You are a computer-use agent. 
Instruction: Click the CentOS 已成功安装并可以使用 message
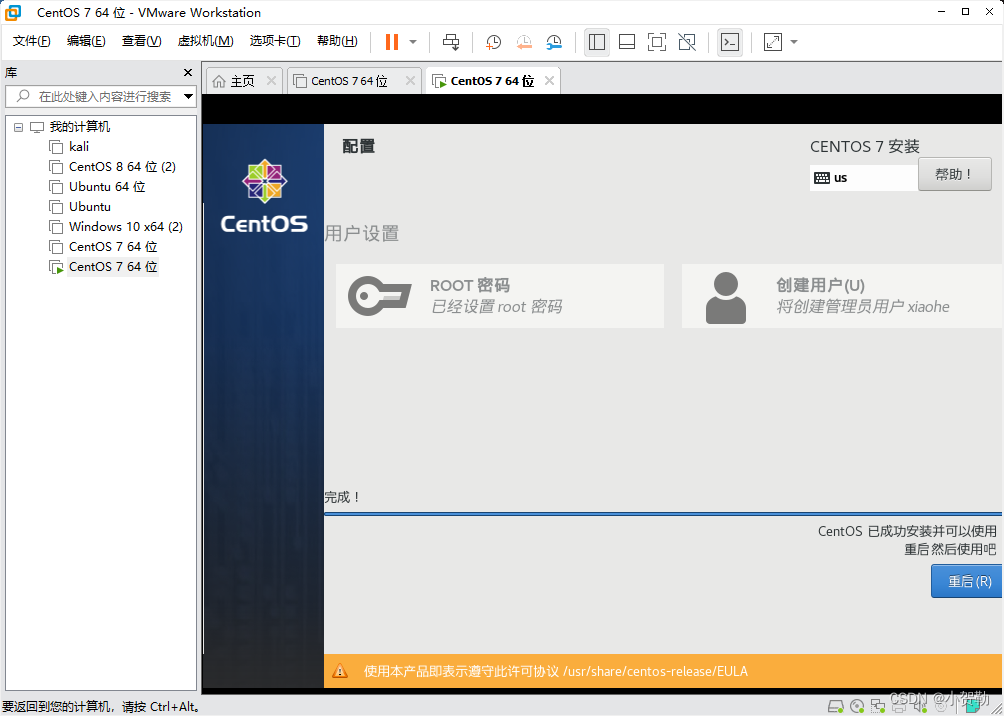pos(907,531)
